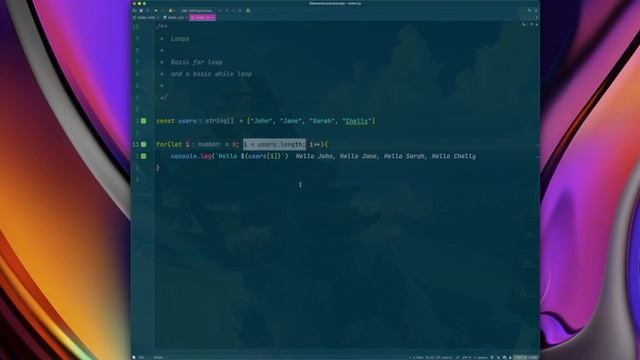Screen dimensions: 640x360
Task: Open the magnifier search icon in the toolbar
Action: pos(248,11)
